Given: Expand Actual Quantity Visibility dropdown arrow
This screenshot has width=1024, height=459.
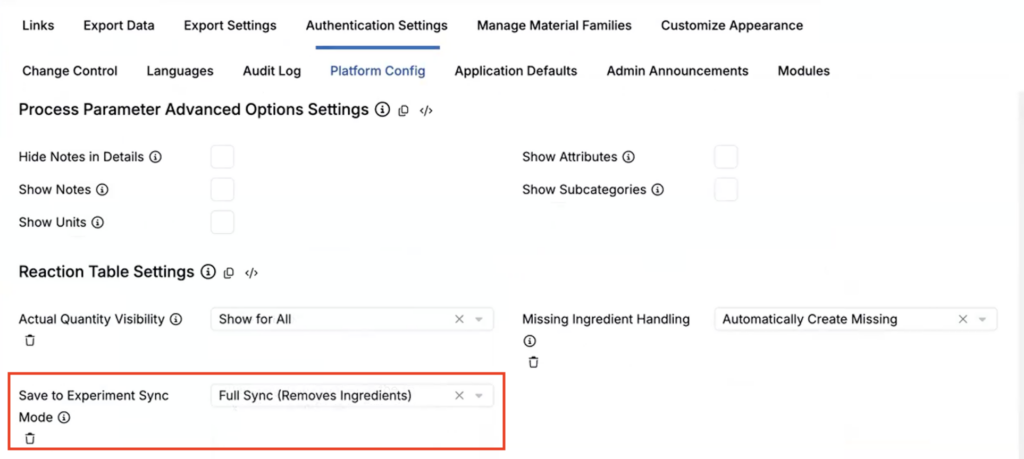Looking at the screenshot, I should pos(479,319).
